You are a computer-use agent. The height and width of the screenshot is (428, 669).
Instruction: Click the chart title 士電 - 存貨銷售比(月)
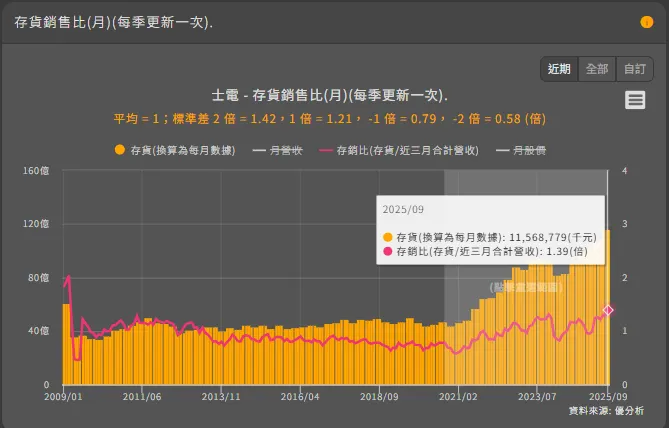pyautogui.click(x=330, y=95)
